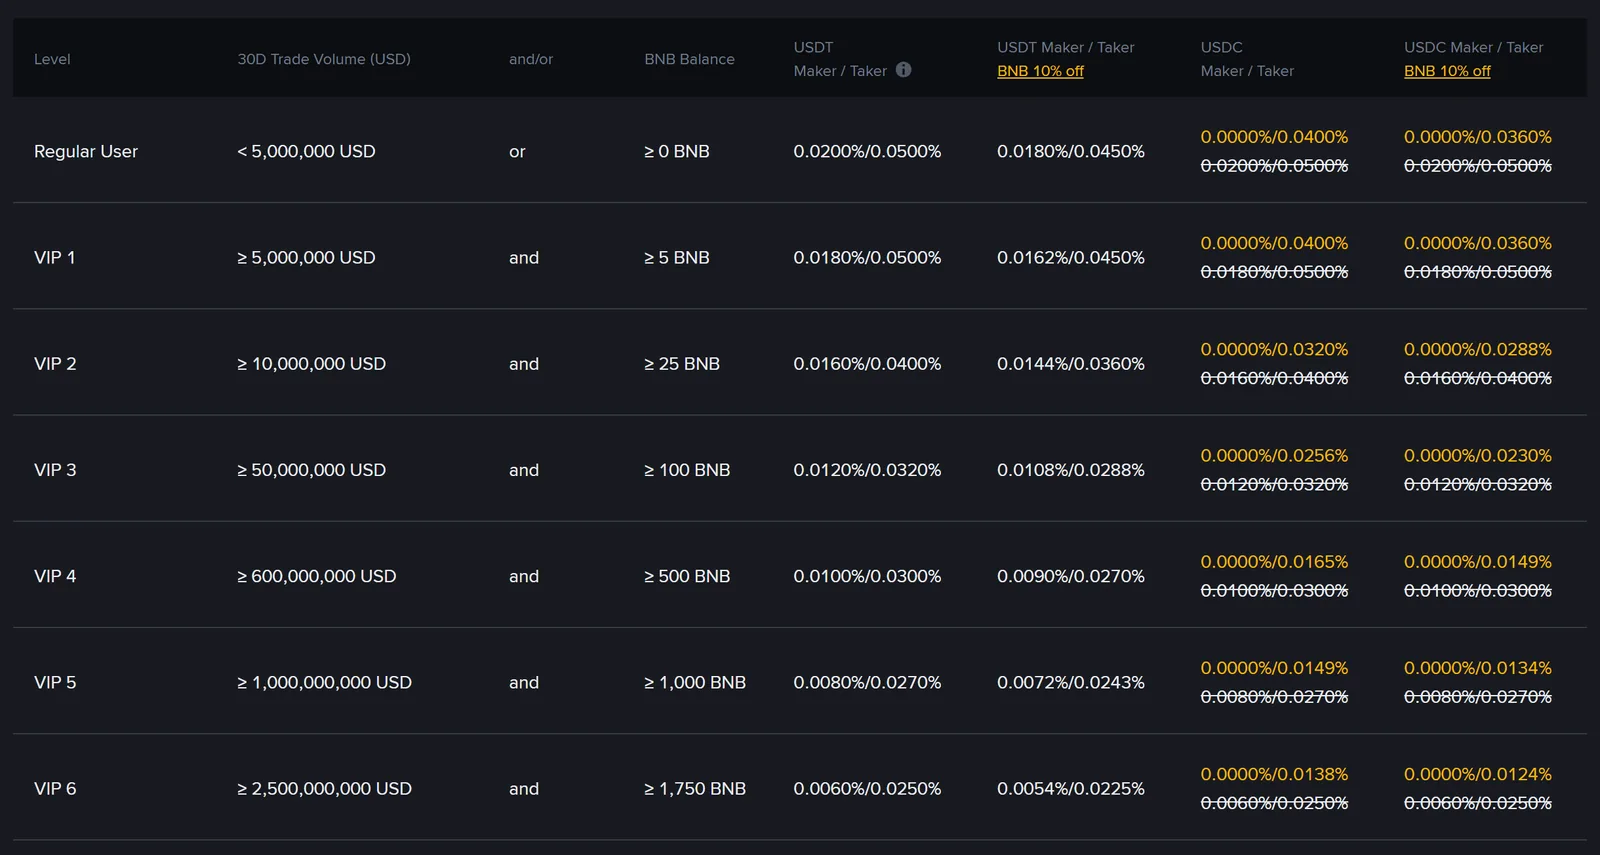Click the yellow 0.0000%/0.0165% USDC fee
Image resolution: width=1600 pixels, height=855 pixels.
(1274, 562)
